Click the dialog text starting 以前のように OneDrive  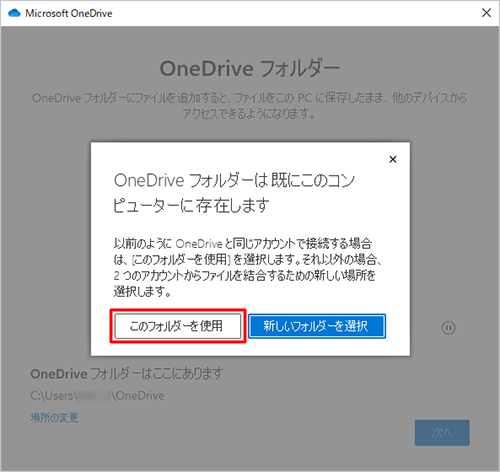point(247,267)
